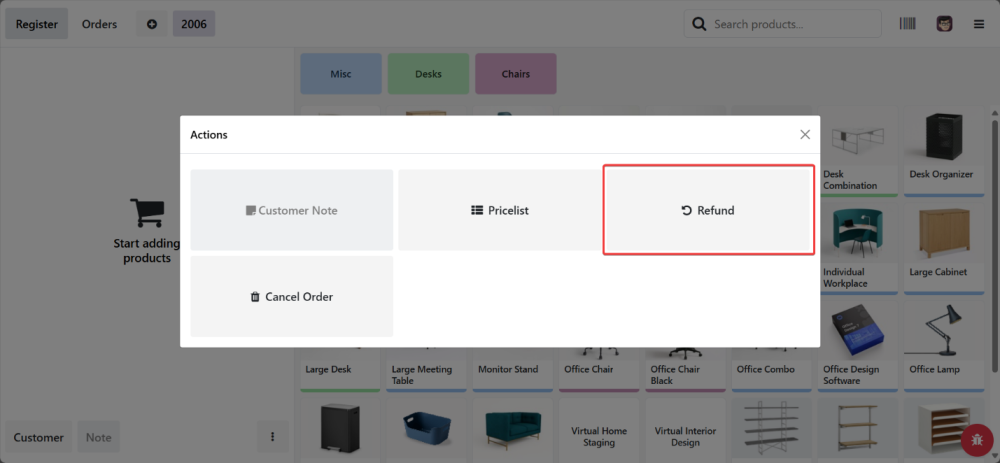Choose Cancel Order with trash icon
Screen dimensions: 1000x463
tap(291, 297)
